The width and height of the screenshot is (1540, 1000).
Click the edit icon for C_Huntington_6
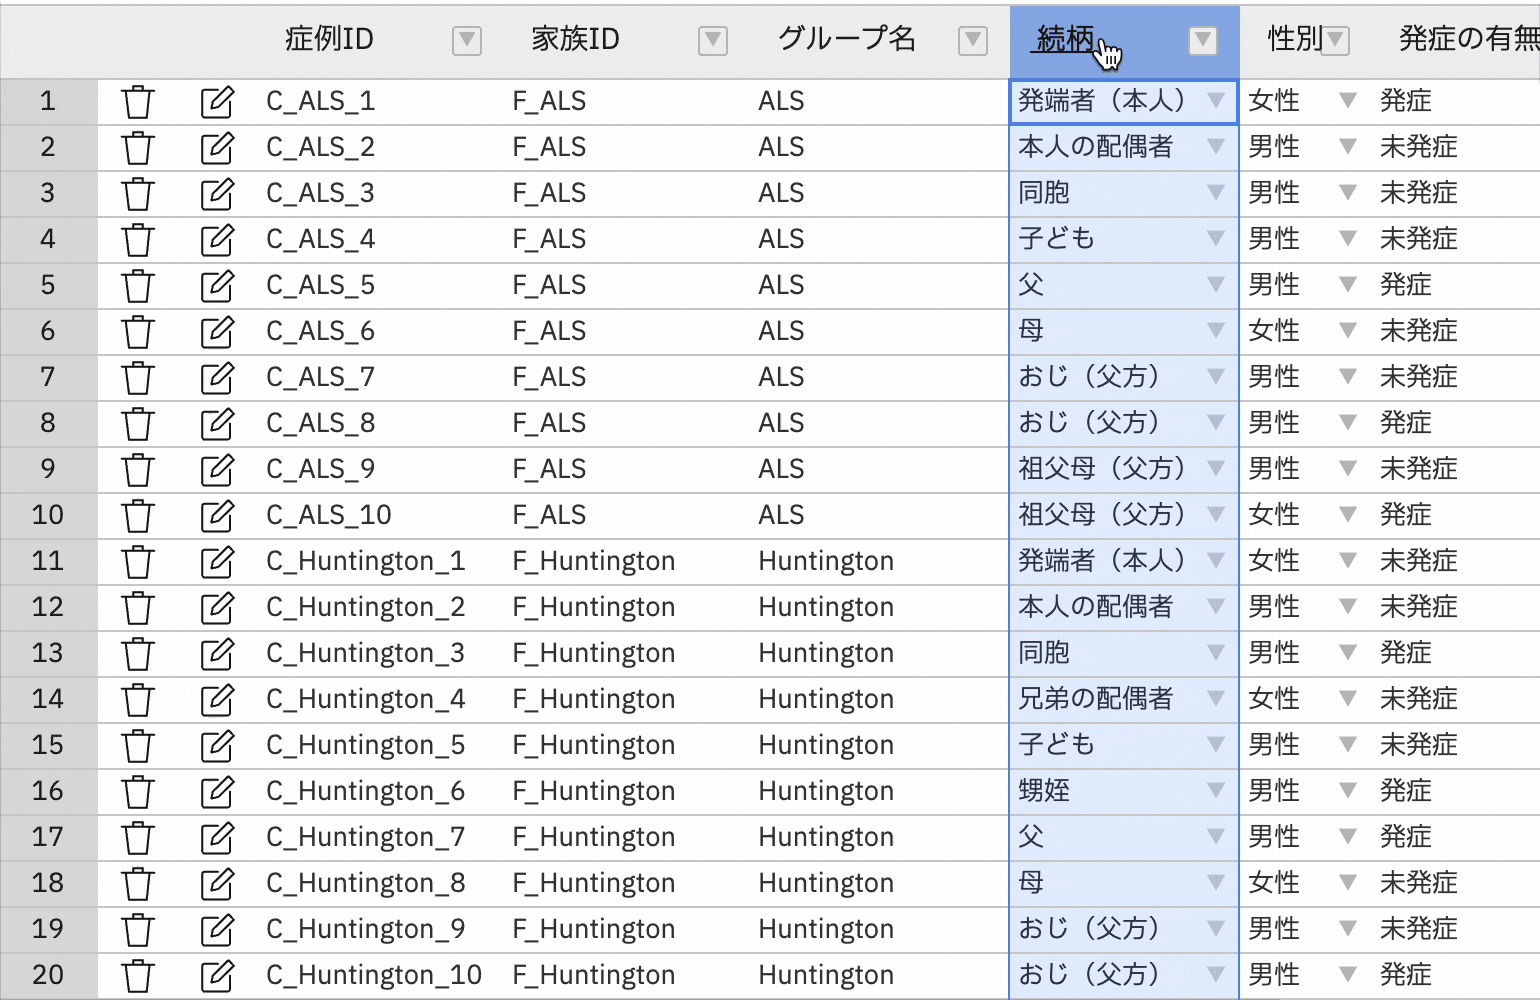(217, 792)
